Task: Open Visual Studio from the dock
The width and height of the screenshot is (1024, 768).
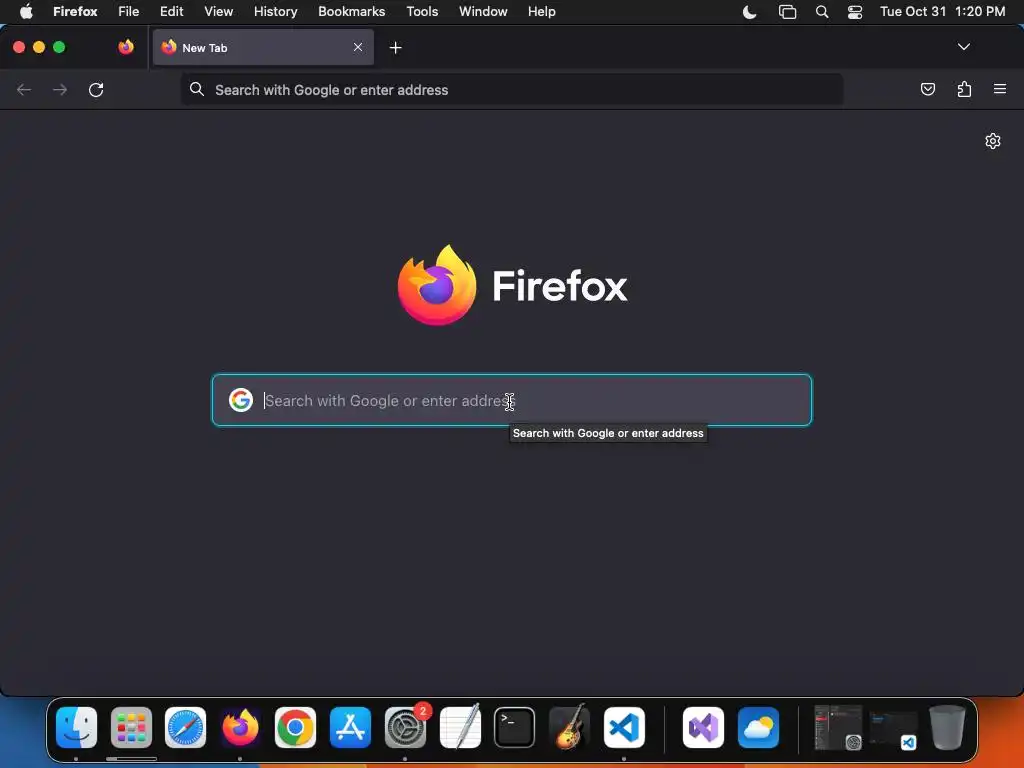Action: pos(703,727)
